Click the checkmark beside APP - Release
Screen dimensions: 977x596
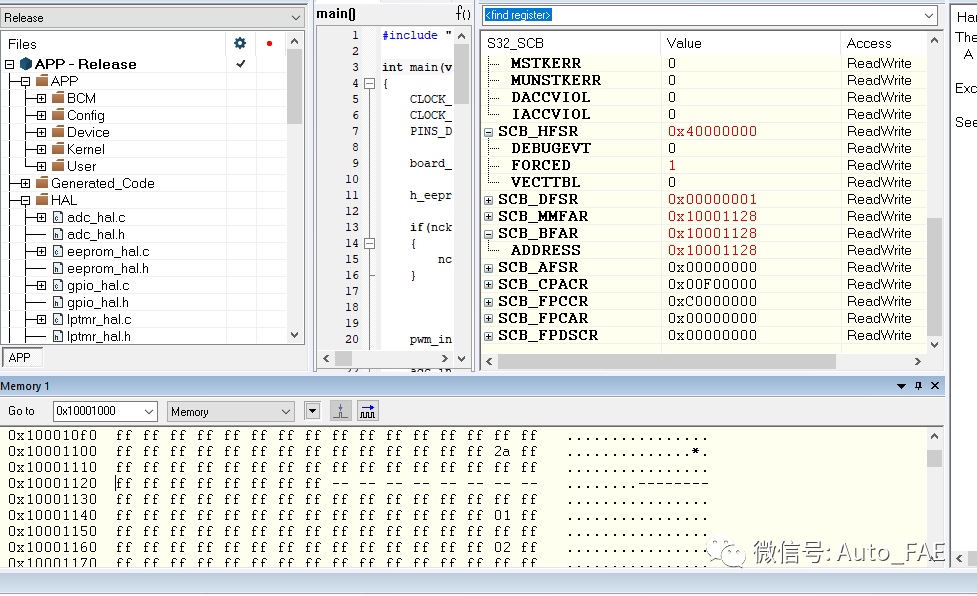[240, 64]
